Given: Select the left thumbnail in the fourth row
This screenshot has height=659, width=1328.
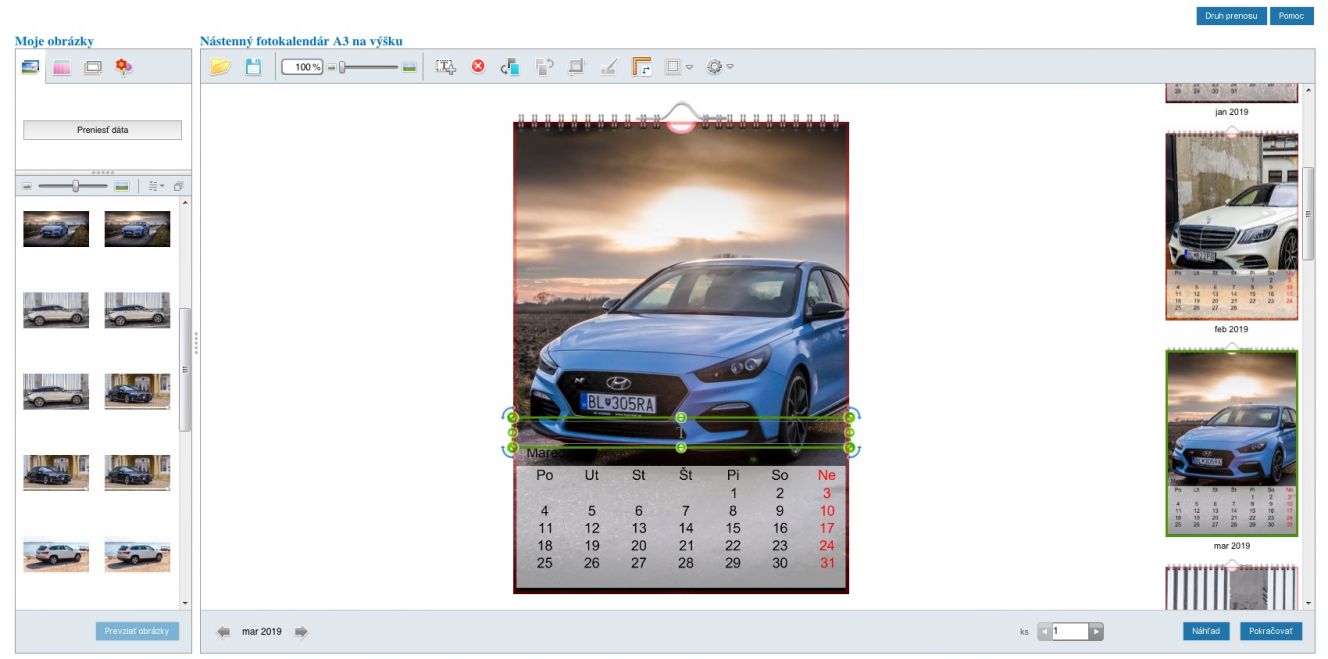Looking at the screenshot, I should click(x=56, y=473).
